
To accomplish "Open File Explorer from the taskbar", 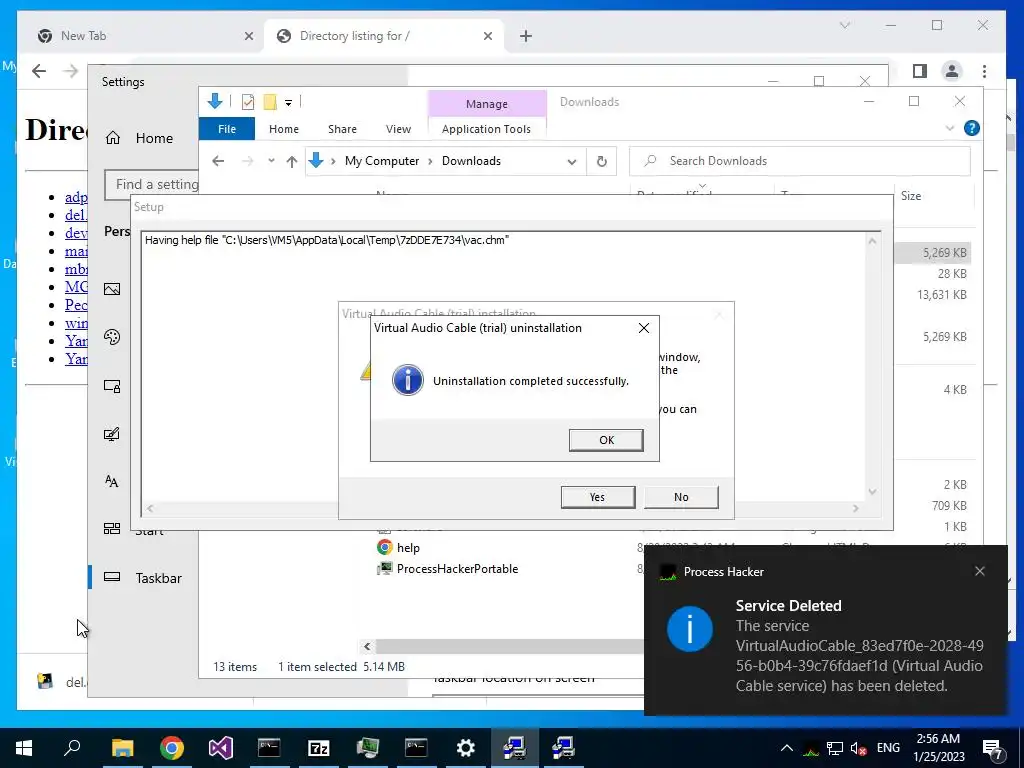I will click(x=122, y=748).
